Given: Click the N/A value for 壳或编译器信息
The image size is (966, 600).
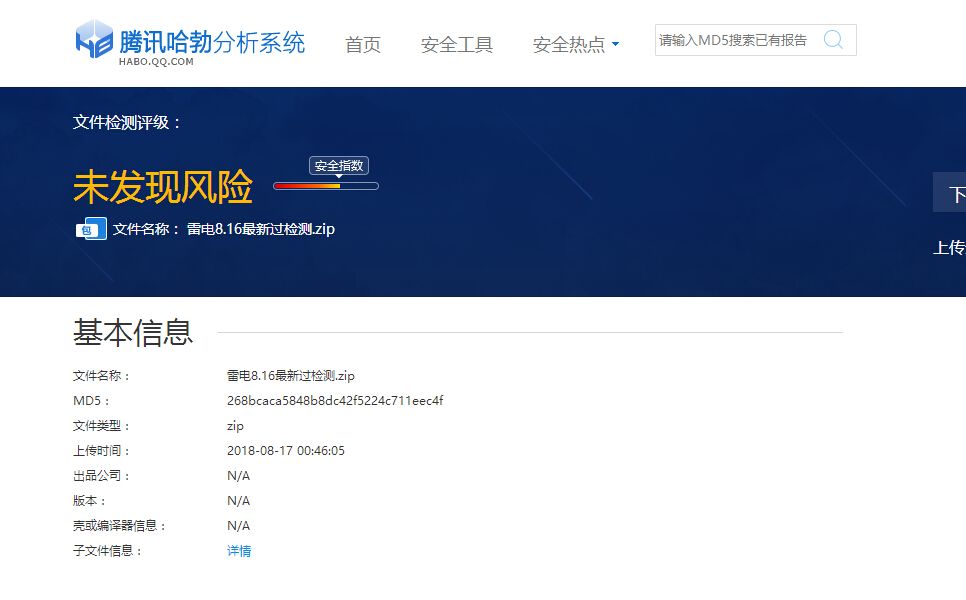Looking at the screenshot, I should [238, 525].
